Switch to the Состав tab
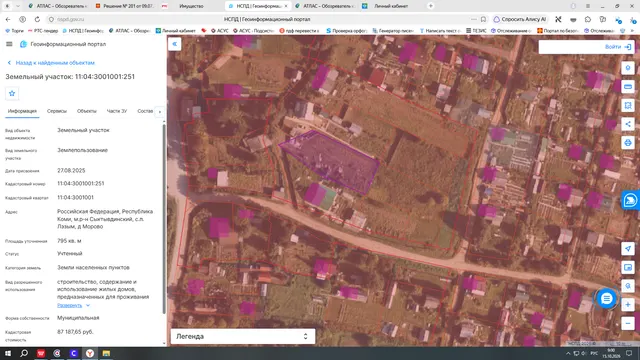Viewport: 640px width, 360px height. 145,111
